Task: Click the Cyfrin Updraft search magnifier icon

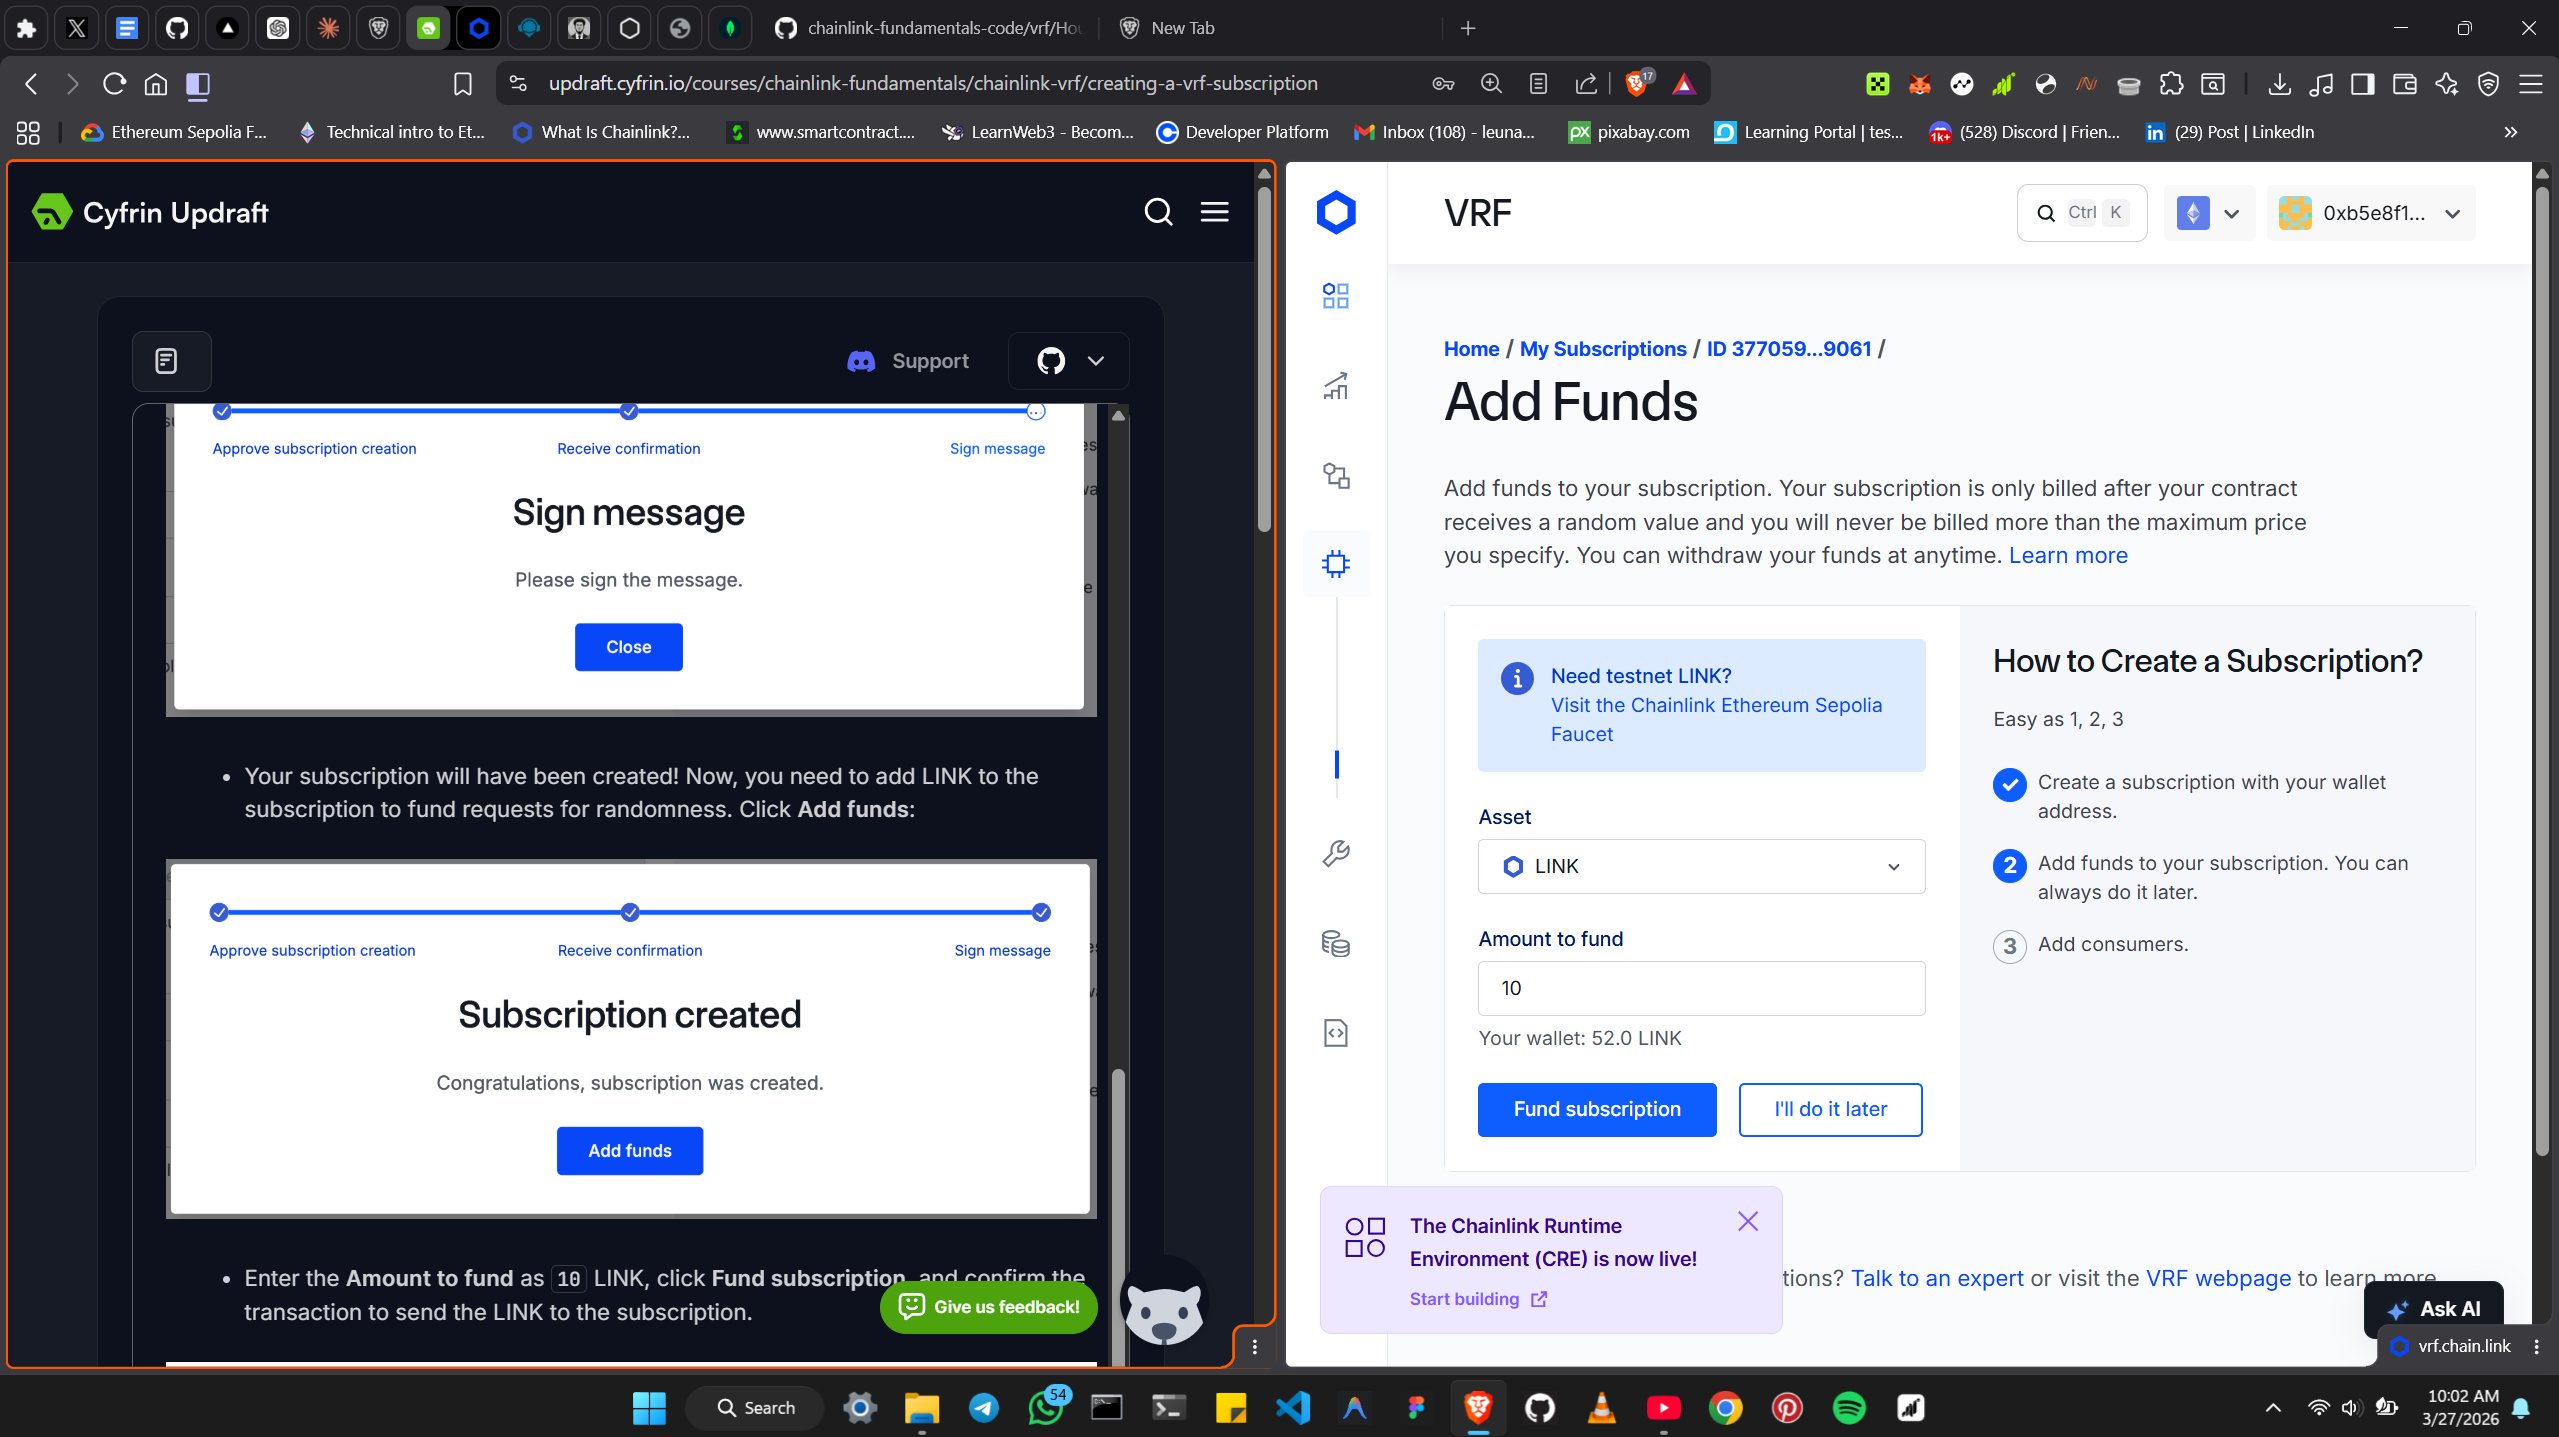Action: click(1158, 212)
